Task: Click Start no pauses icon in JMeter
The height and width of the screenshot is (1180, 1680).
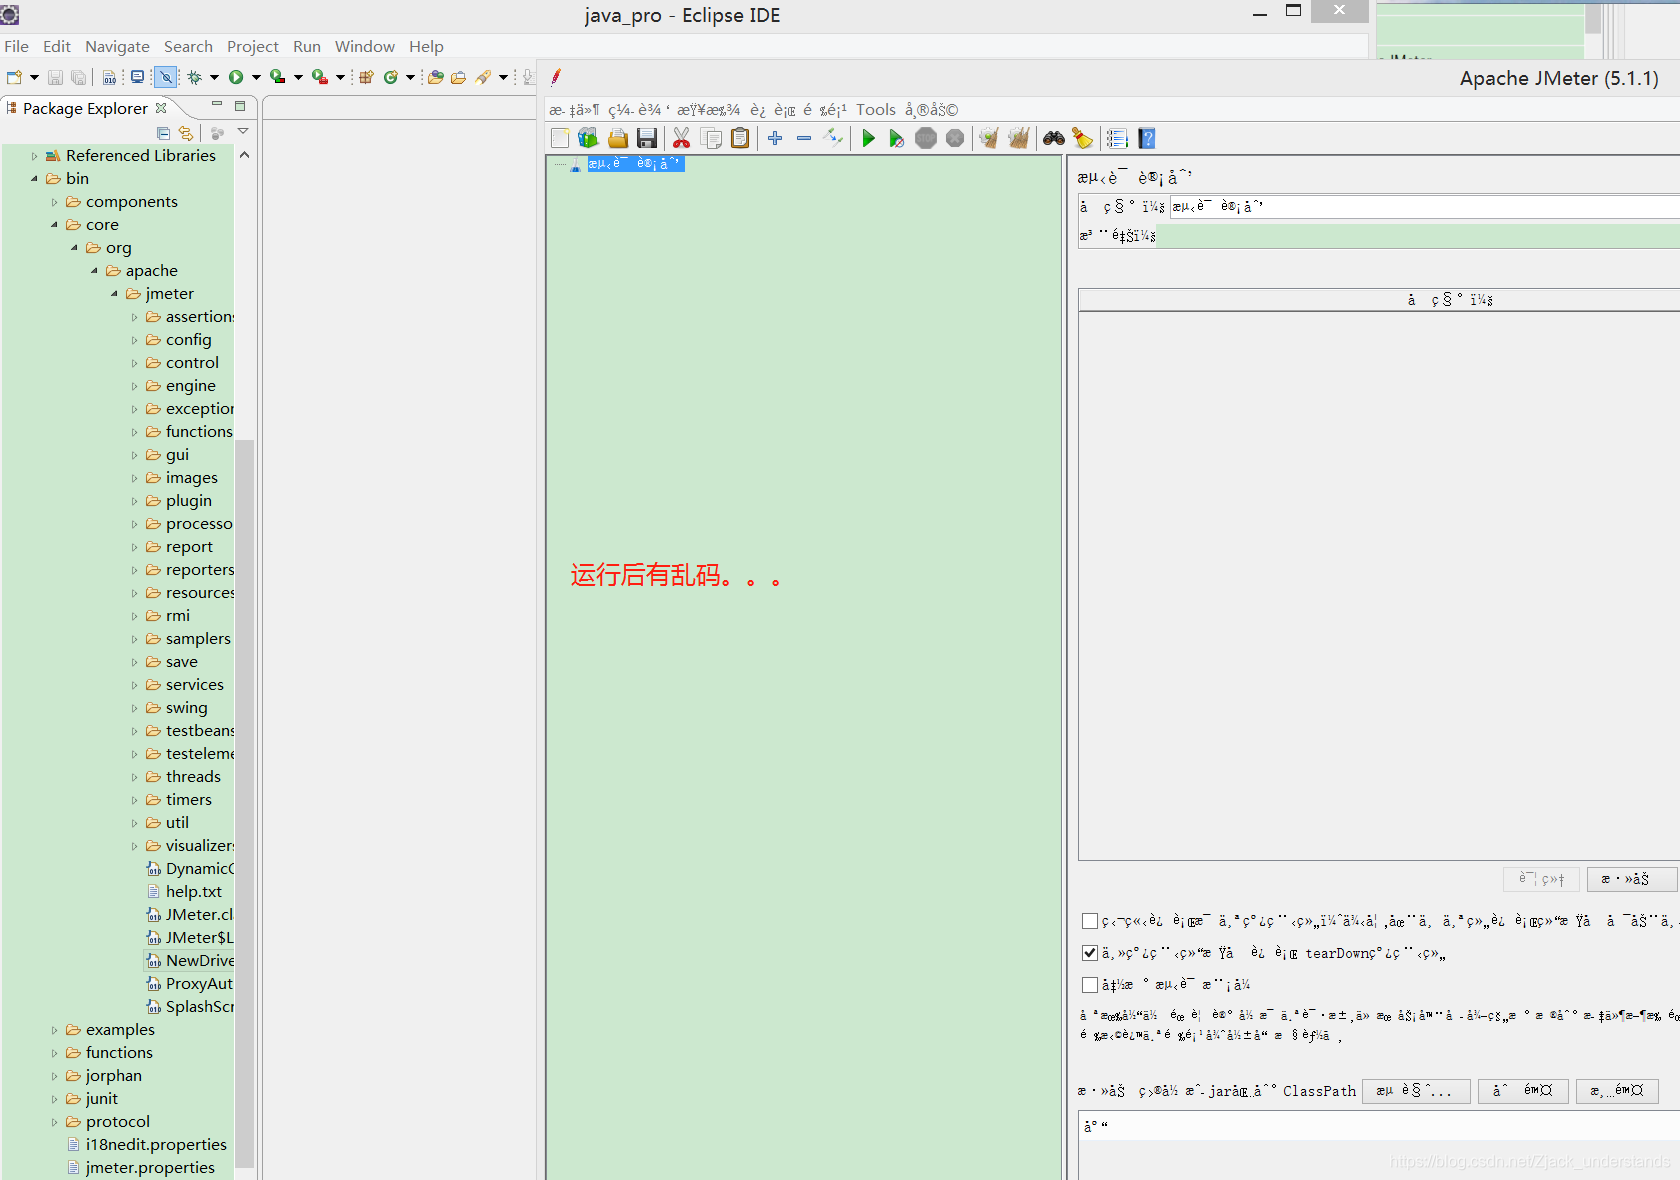Action: [x=897, y=138]
